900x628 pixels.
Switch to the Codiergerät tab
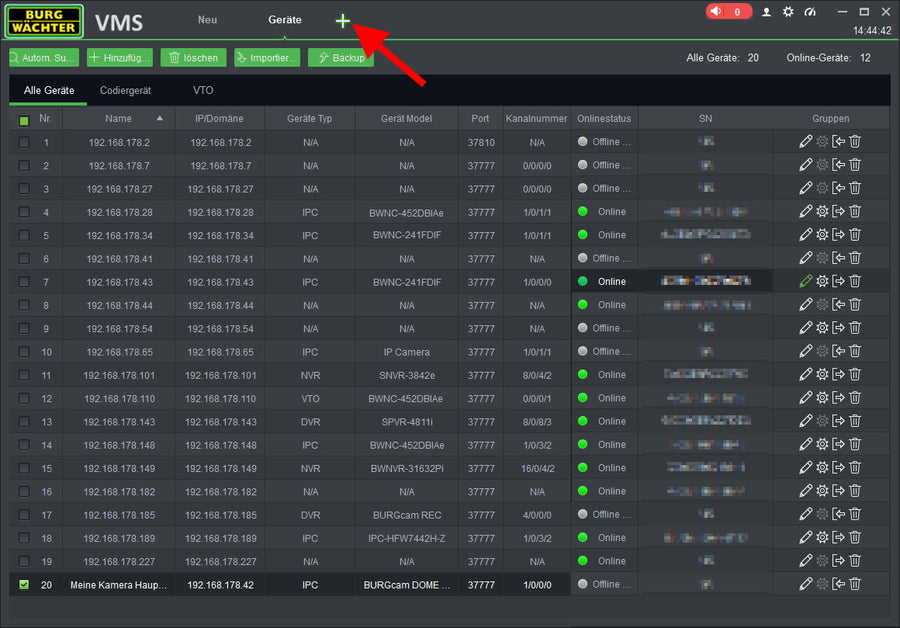click(125, 91)
